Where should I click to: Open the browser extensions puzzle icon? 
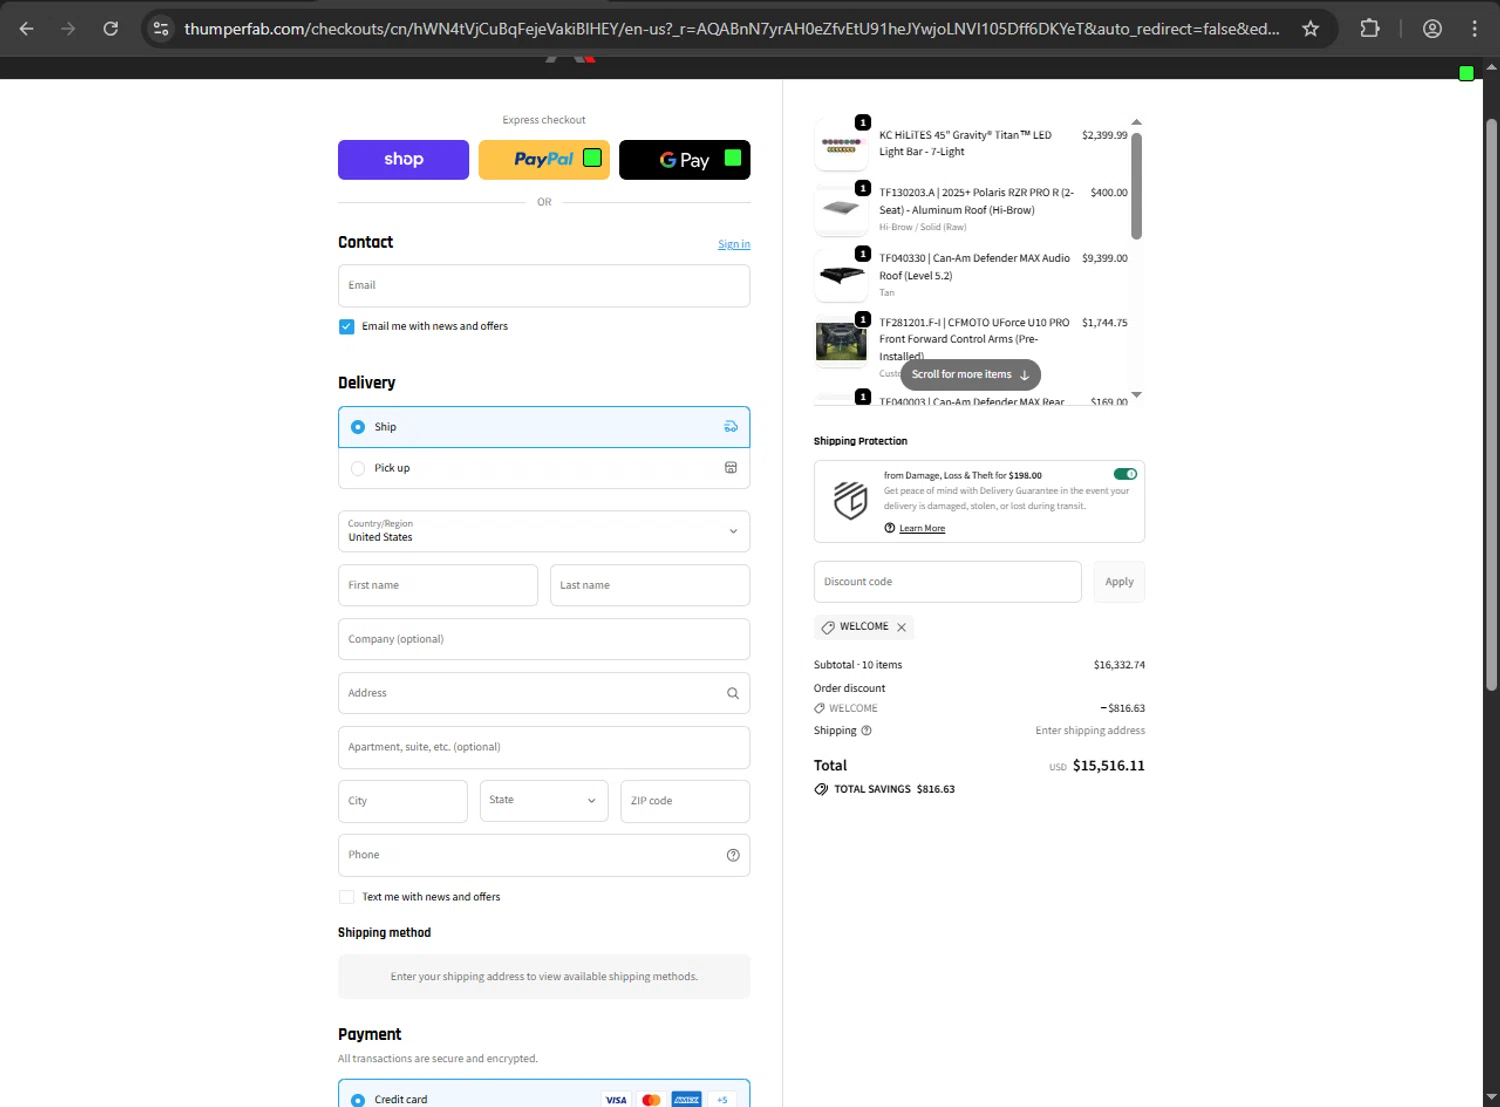click(x=1370, y=29)
